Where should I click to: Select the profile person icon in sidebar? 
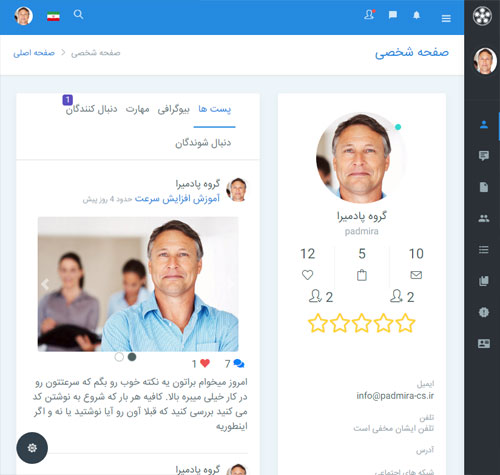click(484, 125)
